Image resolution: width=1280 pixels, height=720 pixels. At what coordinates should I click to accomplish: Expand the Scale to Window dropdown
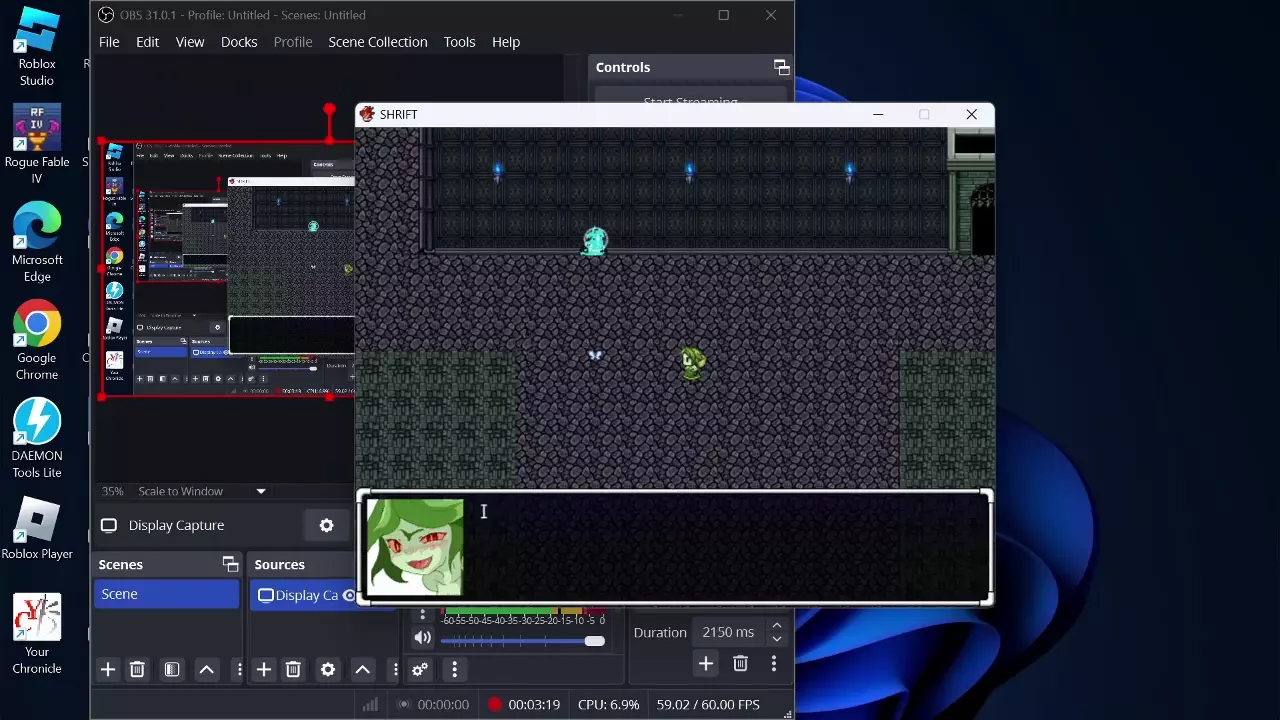pyautogui.click(x=261, y=491)
